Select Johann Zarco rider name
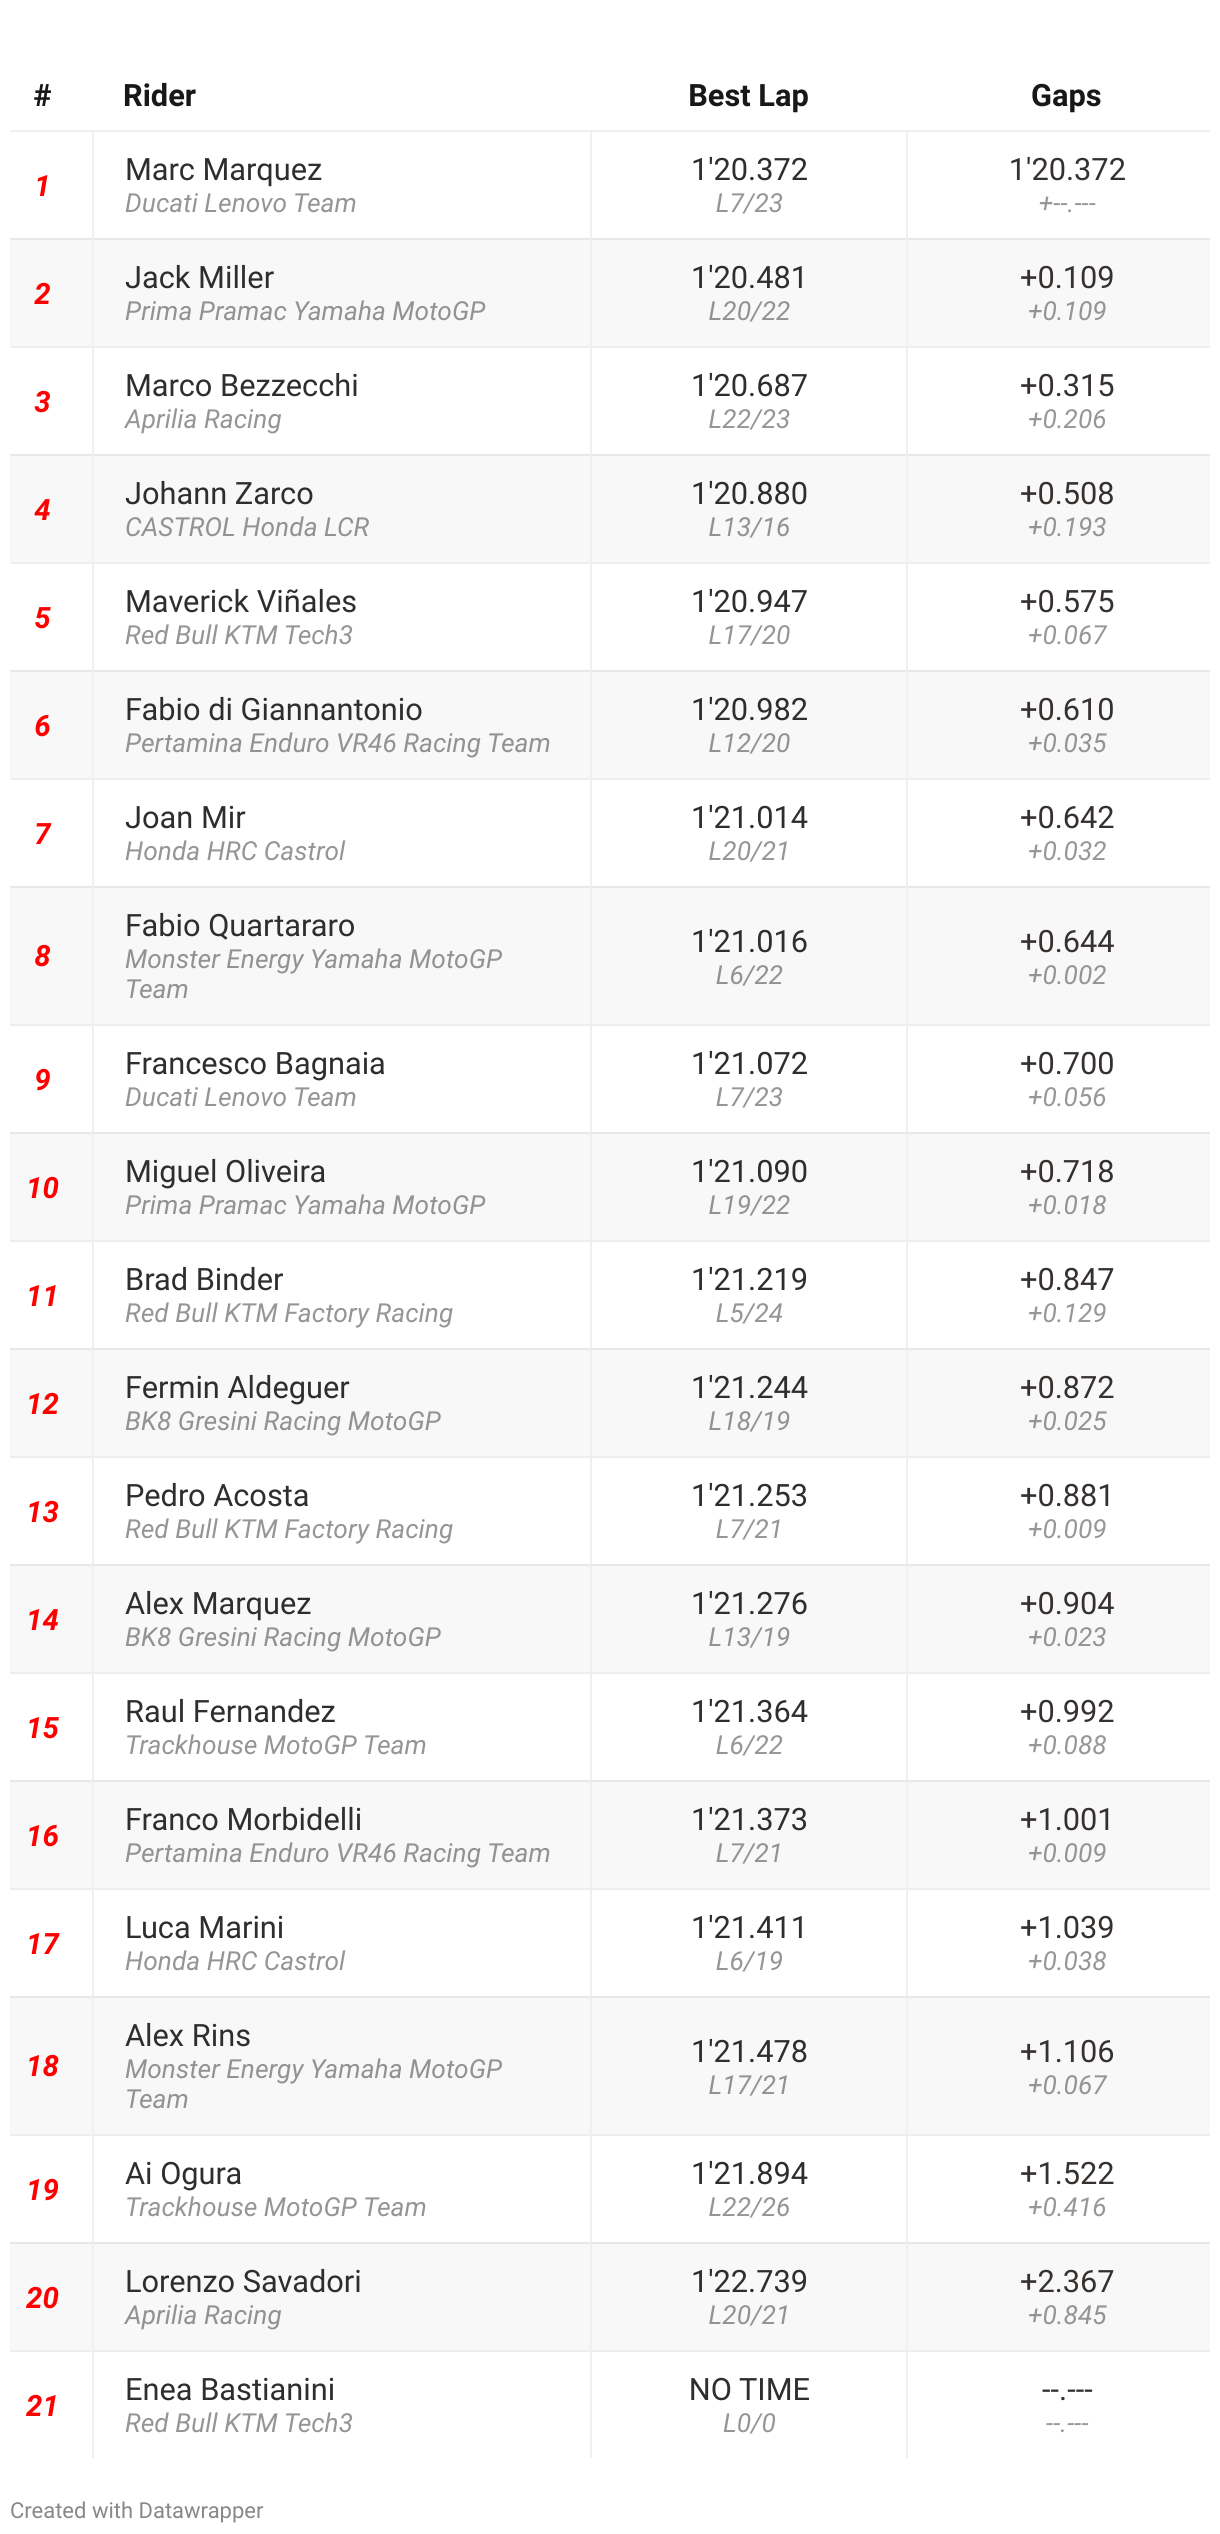 219,494
